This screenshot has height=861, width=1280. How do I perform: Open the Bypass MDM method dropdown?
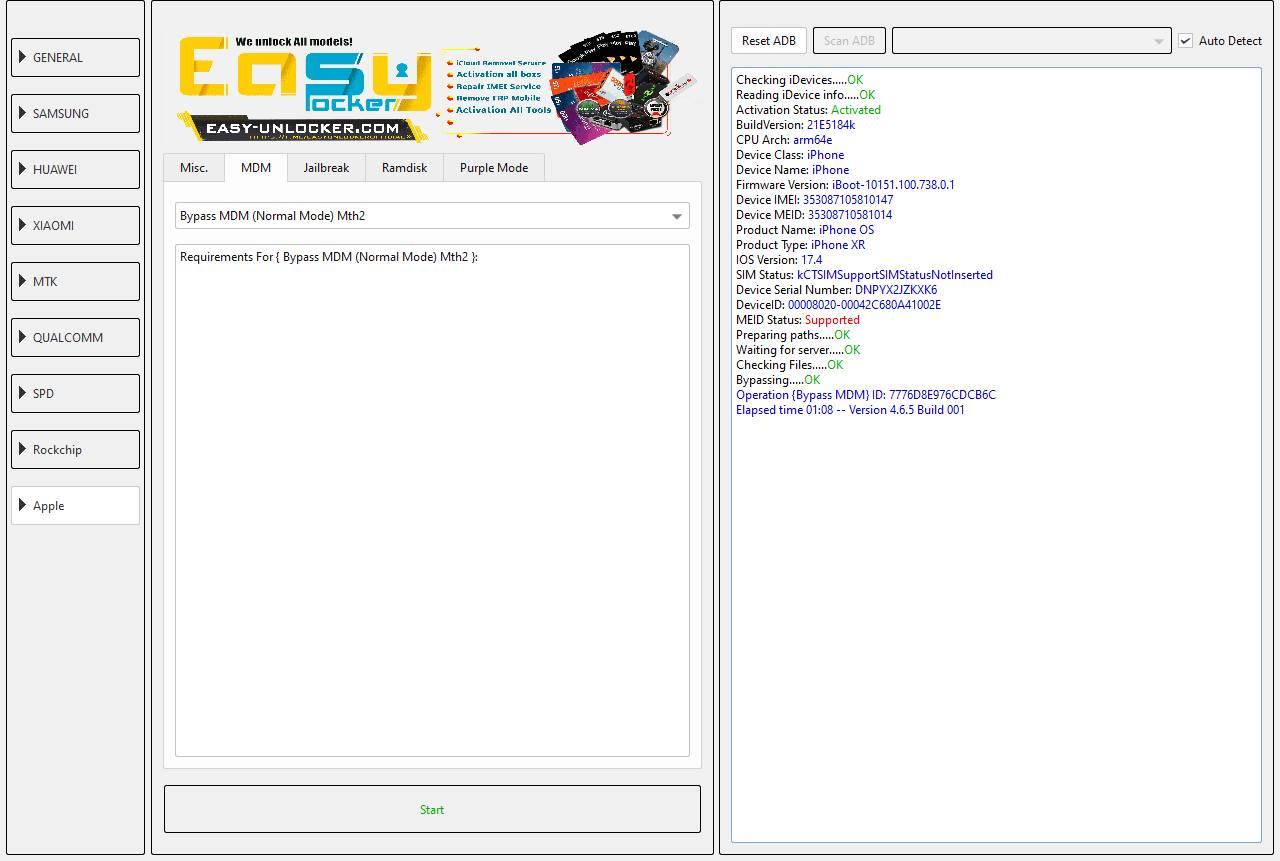pos(432,216)
